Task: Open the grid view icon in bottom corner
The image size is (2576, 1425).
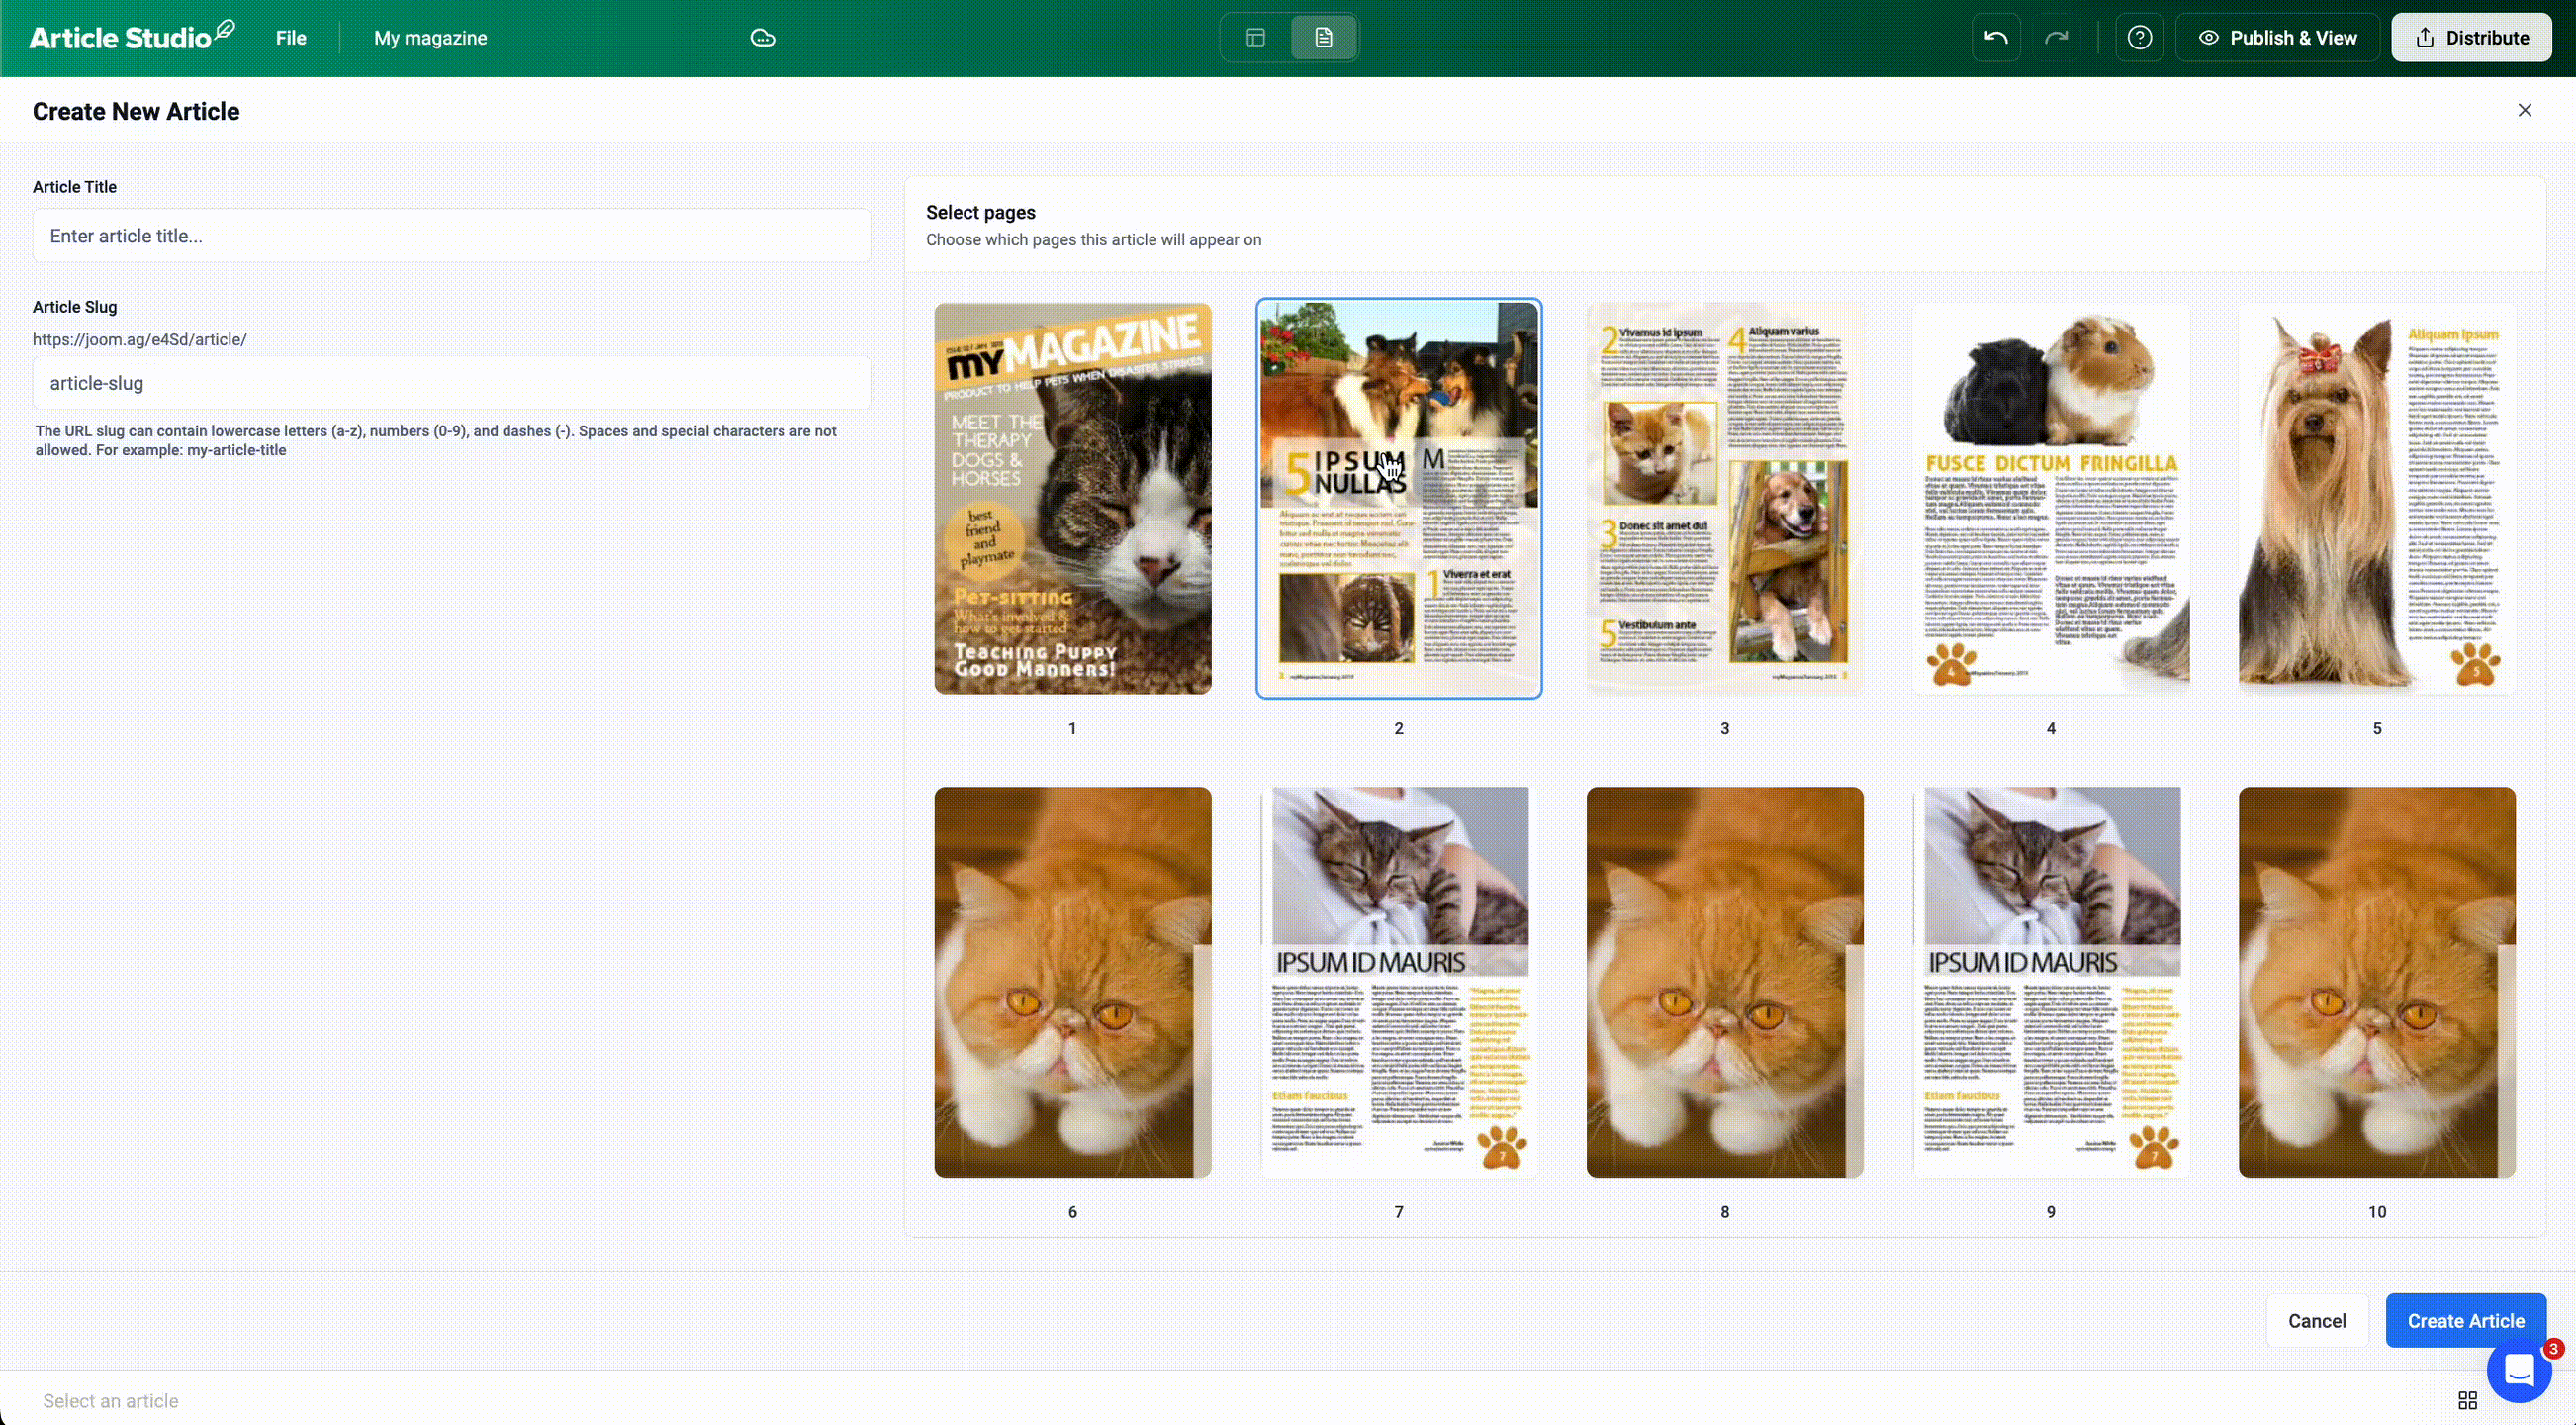Action: coord(2468,1400)
